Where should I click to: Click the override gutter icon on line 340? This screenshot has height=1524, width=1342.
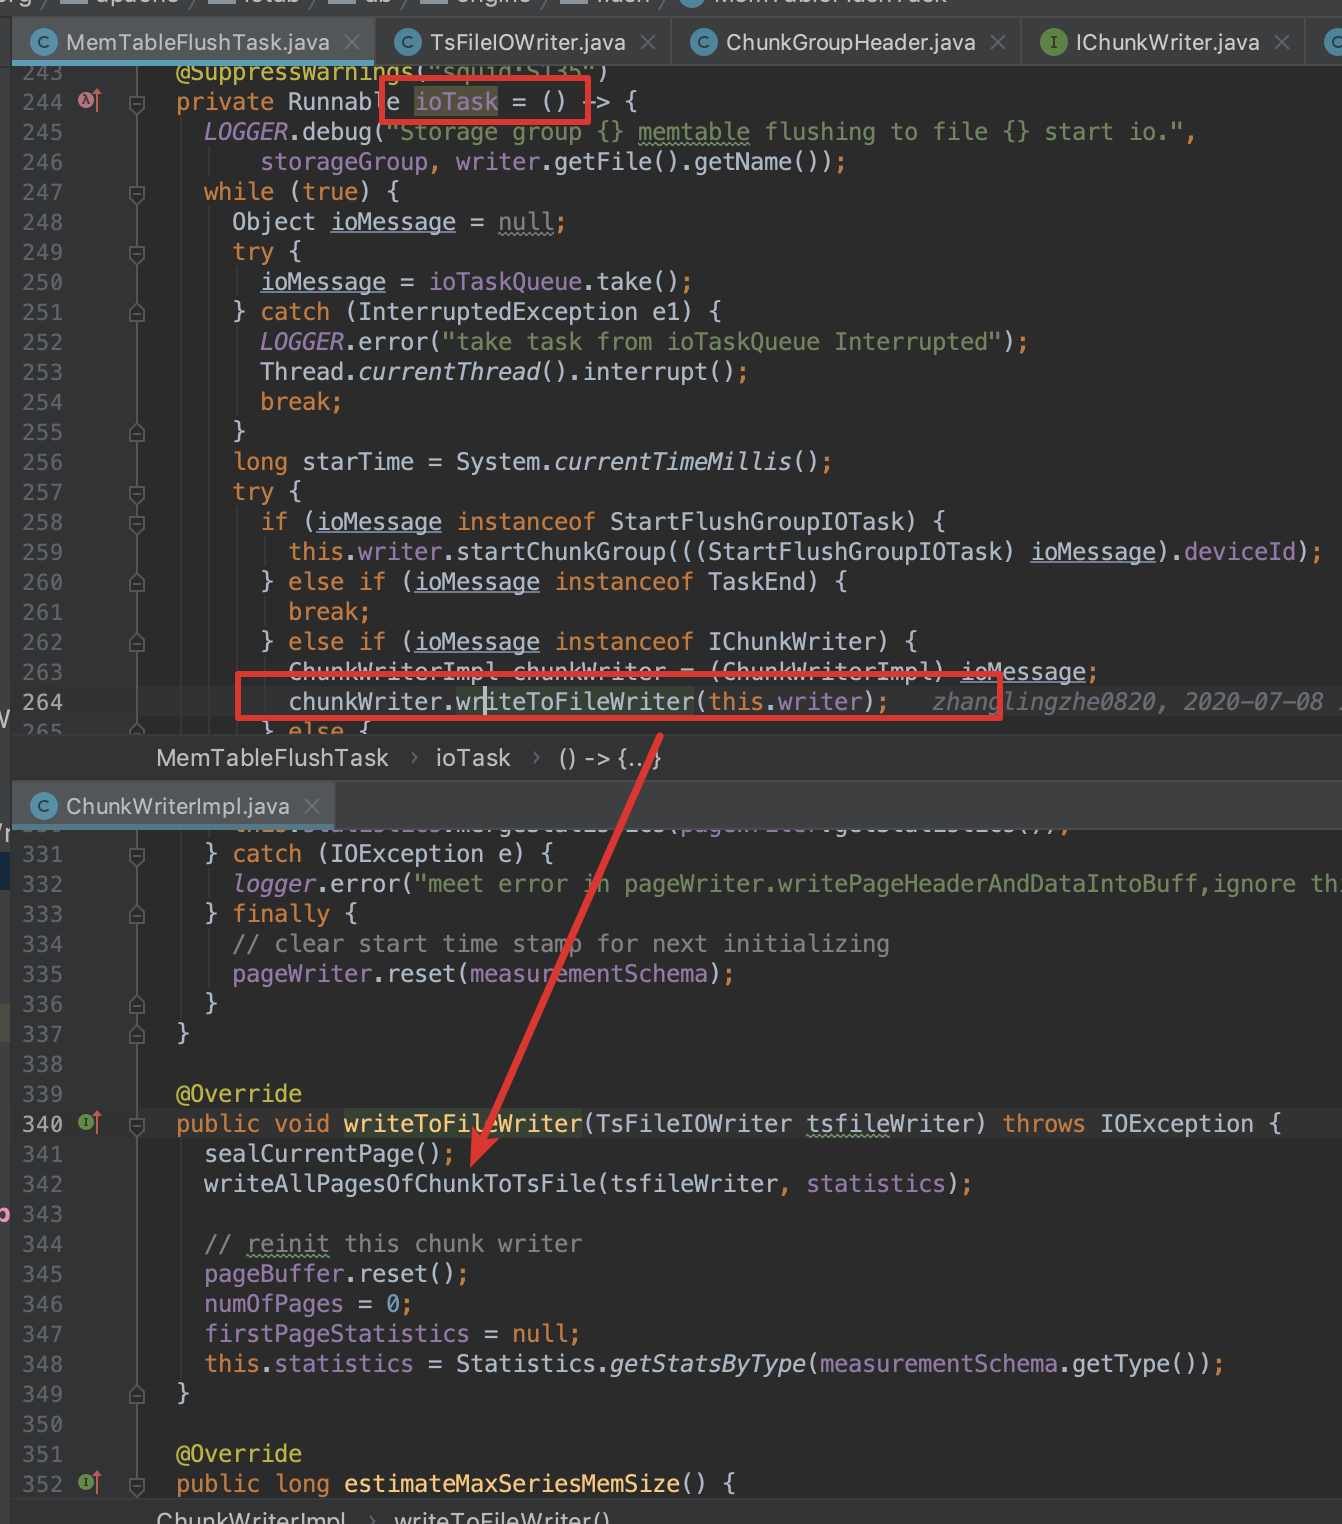pyautogui.click(x=89, y=1122)
